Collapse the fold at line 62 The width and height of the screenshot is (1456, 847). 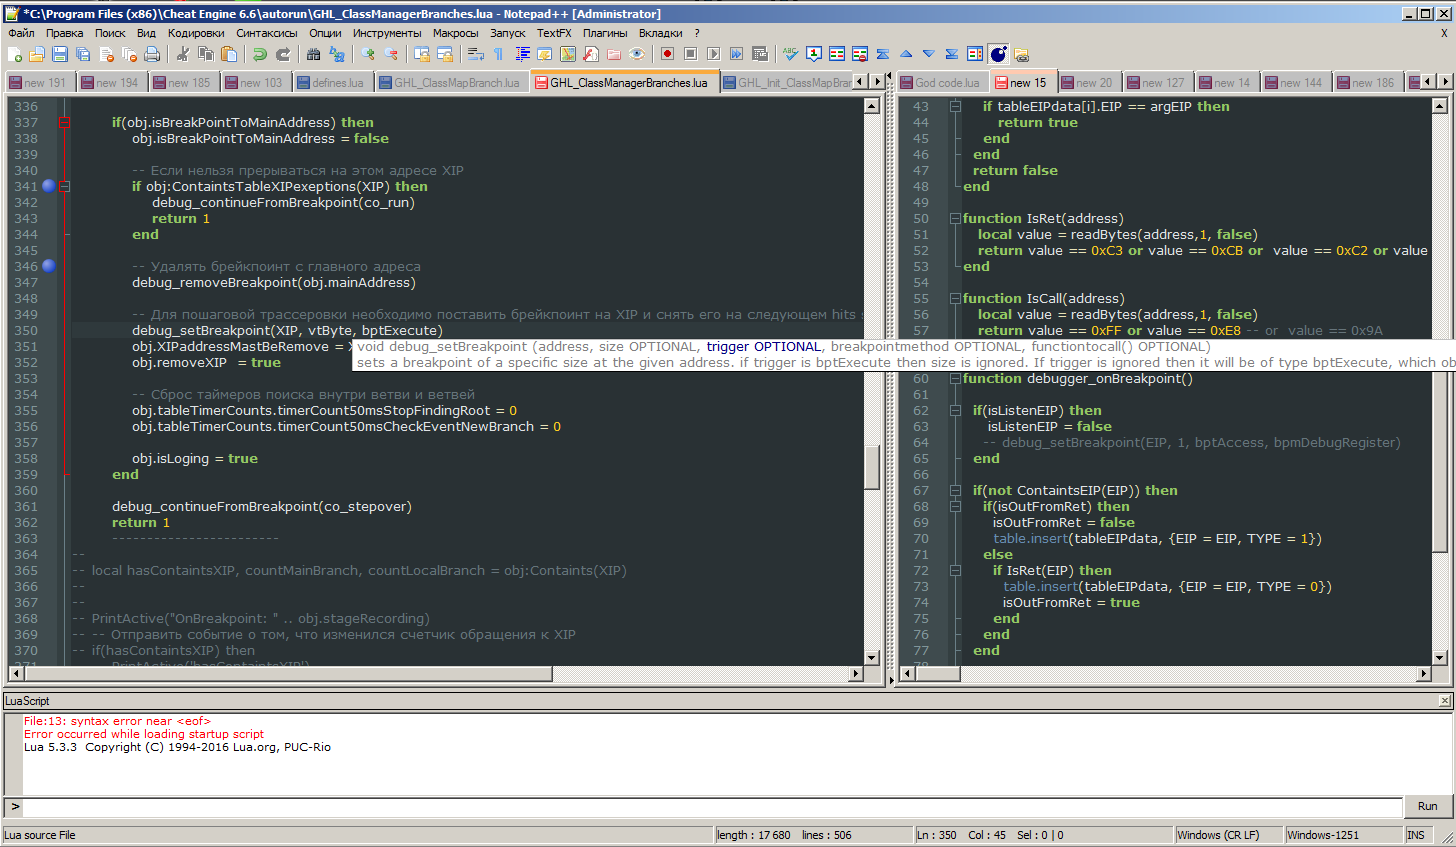tap(955, 410)
